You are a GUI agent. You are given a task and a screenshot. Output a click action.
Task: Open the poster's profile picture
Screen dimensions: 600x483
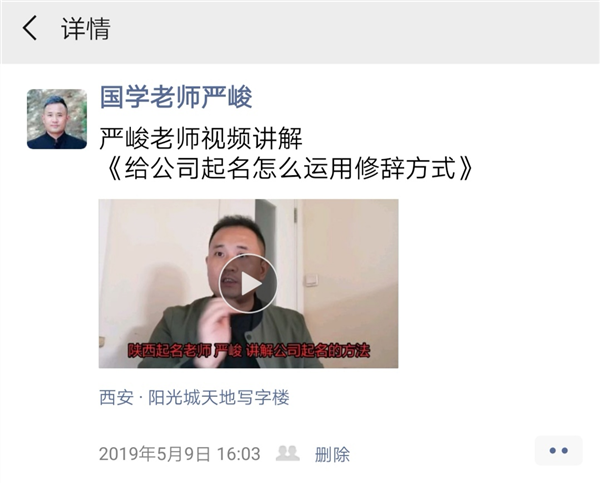[57, 119]
